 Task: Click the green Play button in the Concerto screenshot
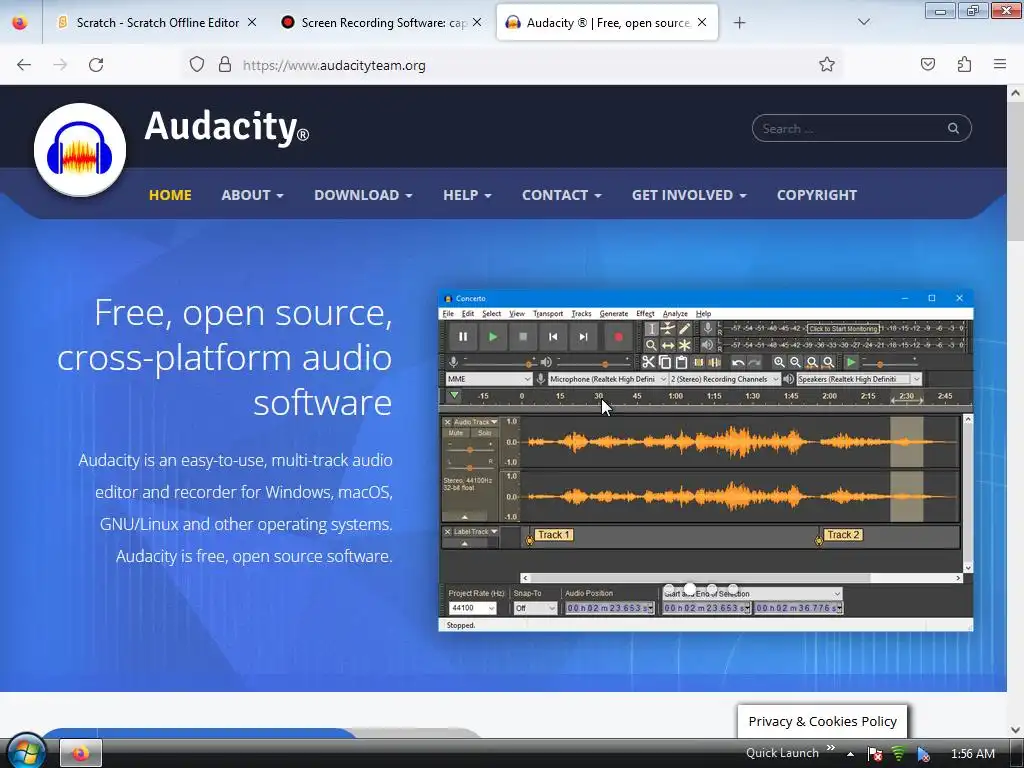pyautogui.click(x=493, y=337)
